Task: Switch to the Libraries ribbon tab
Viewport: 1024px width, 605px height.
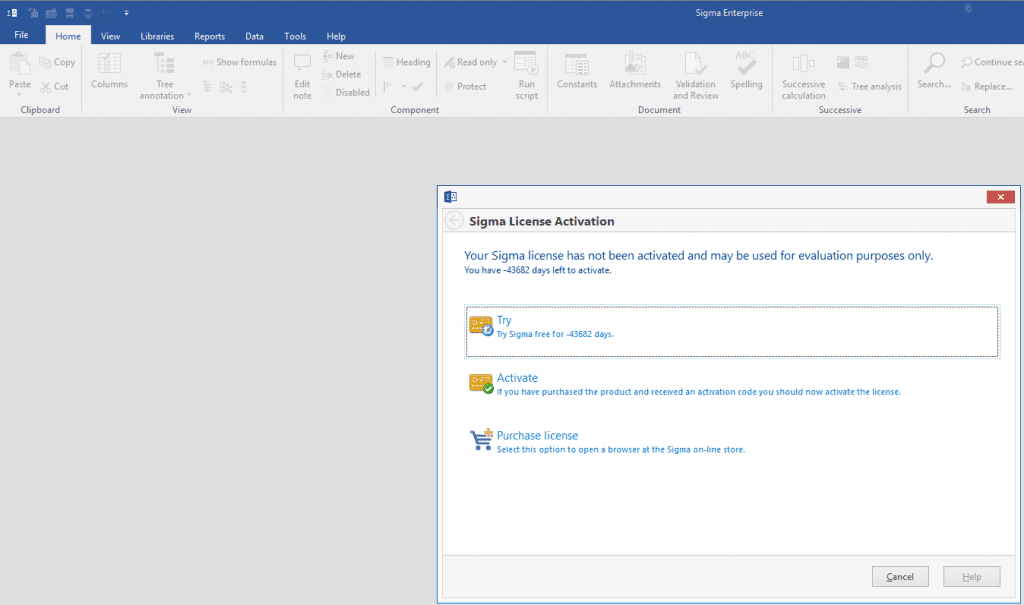Action: tap(157, 36)
